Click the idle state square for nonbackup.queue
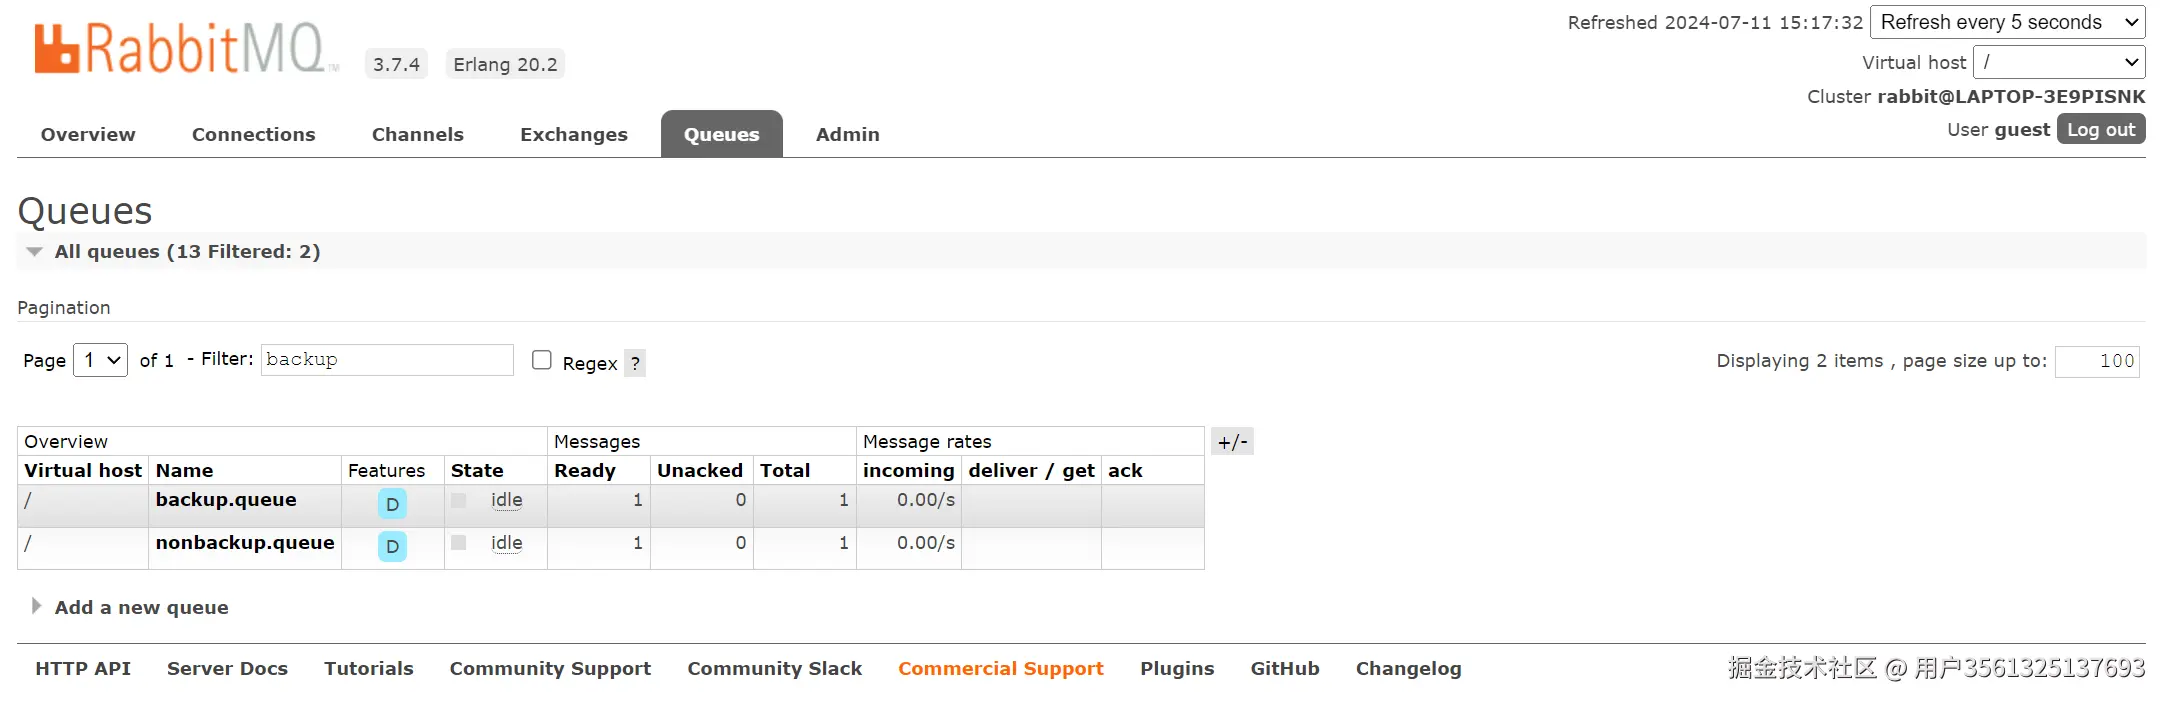This screenshot has height=702, width=2166. pyautogui.click(x=459, y=543)
